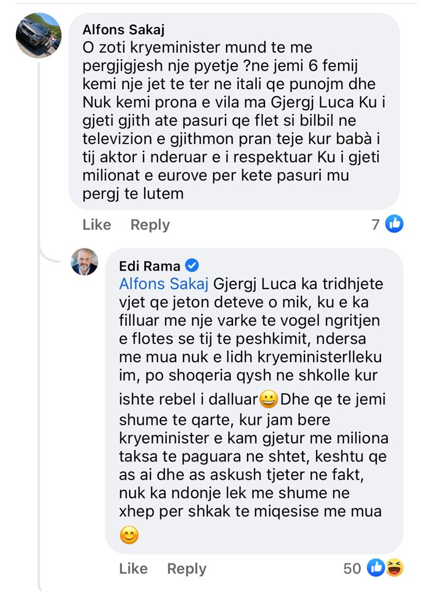427x591 pixels.
Task: Click the laughing haha reaction icon on reply
Action: (x=394, y=568)
